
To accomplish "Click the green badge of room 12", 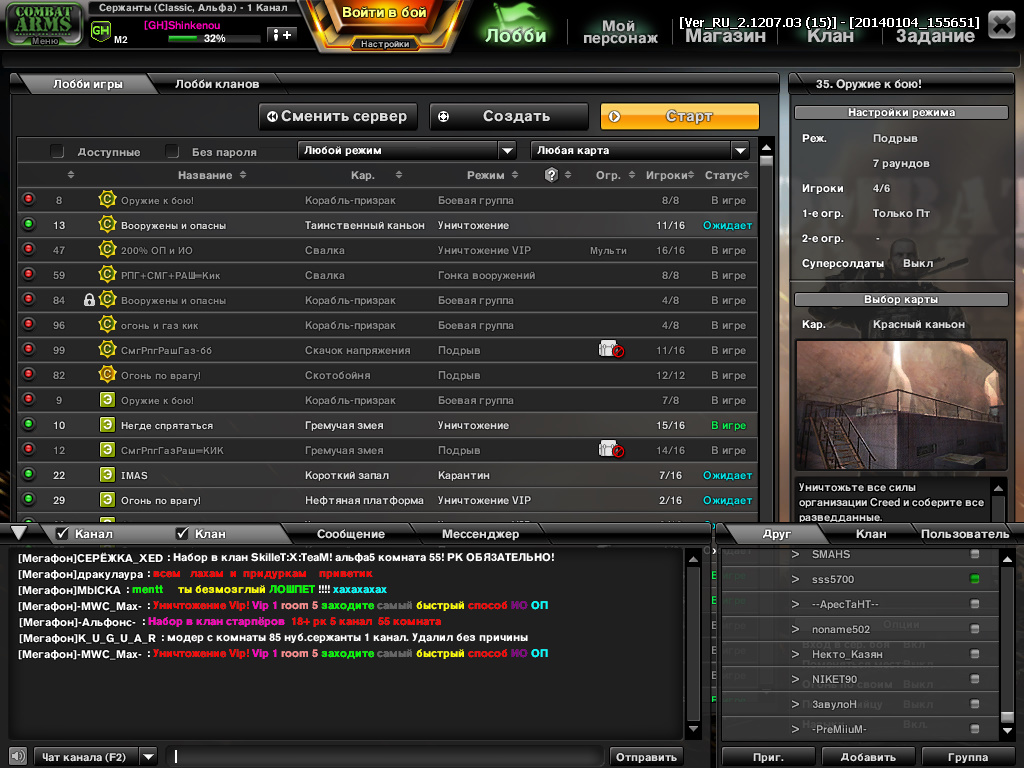I will coord(107,449).
